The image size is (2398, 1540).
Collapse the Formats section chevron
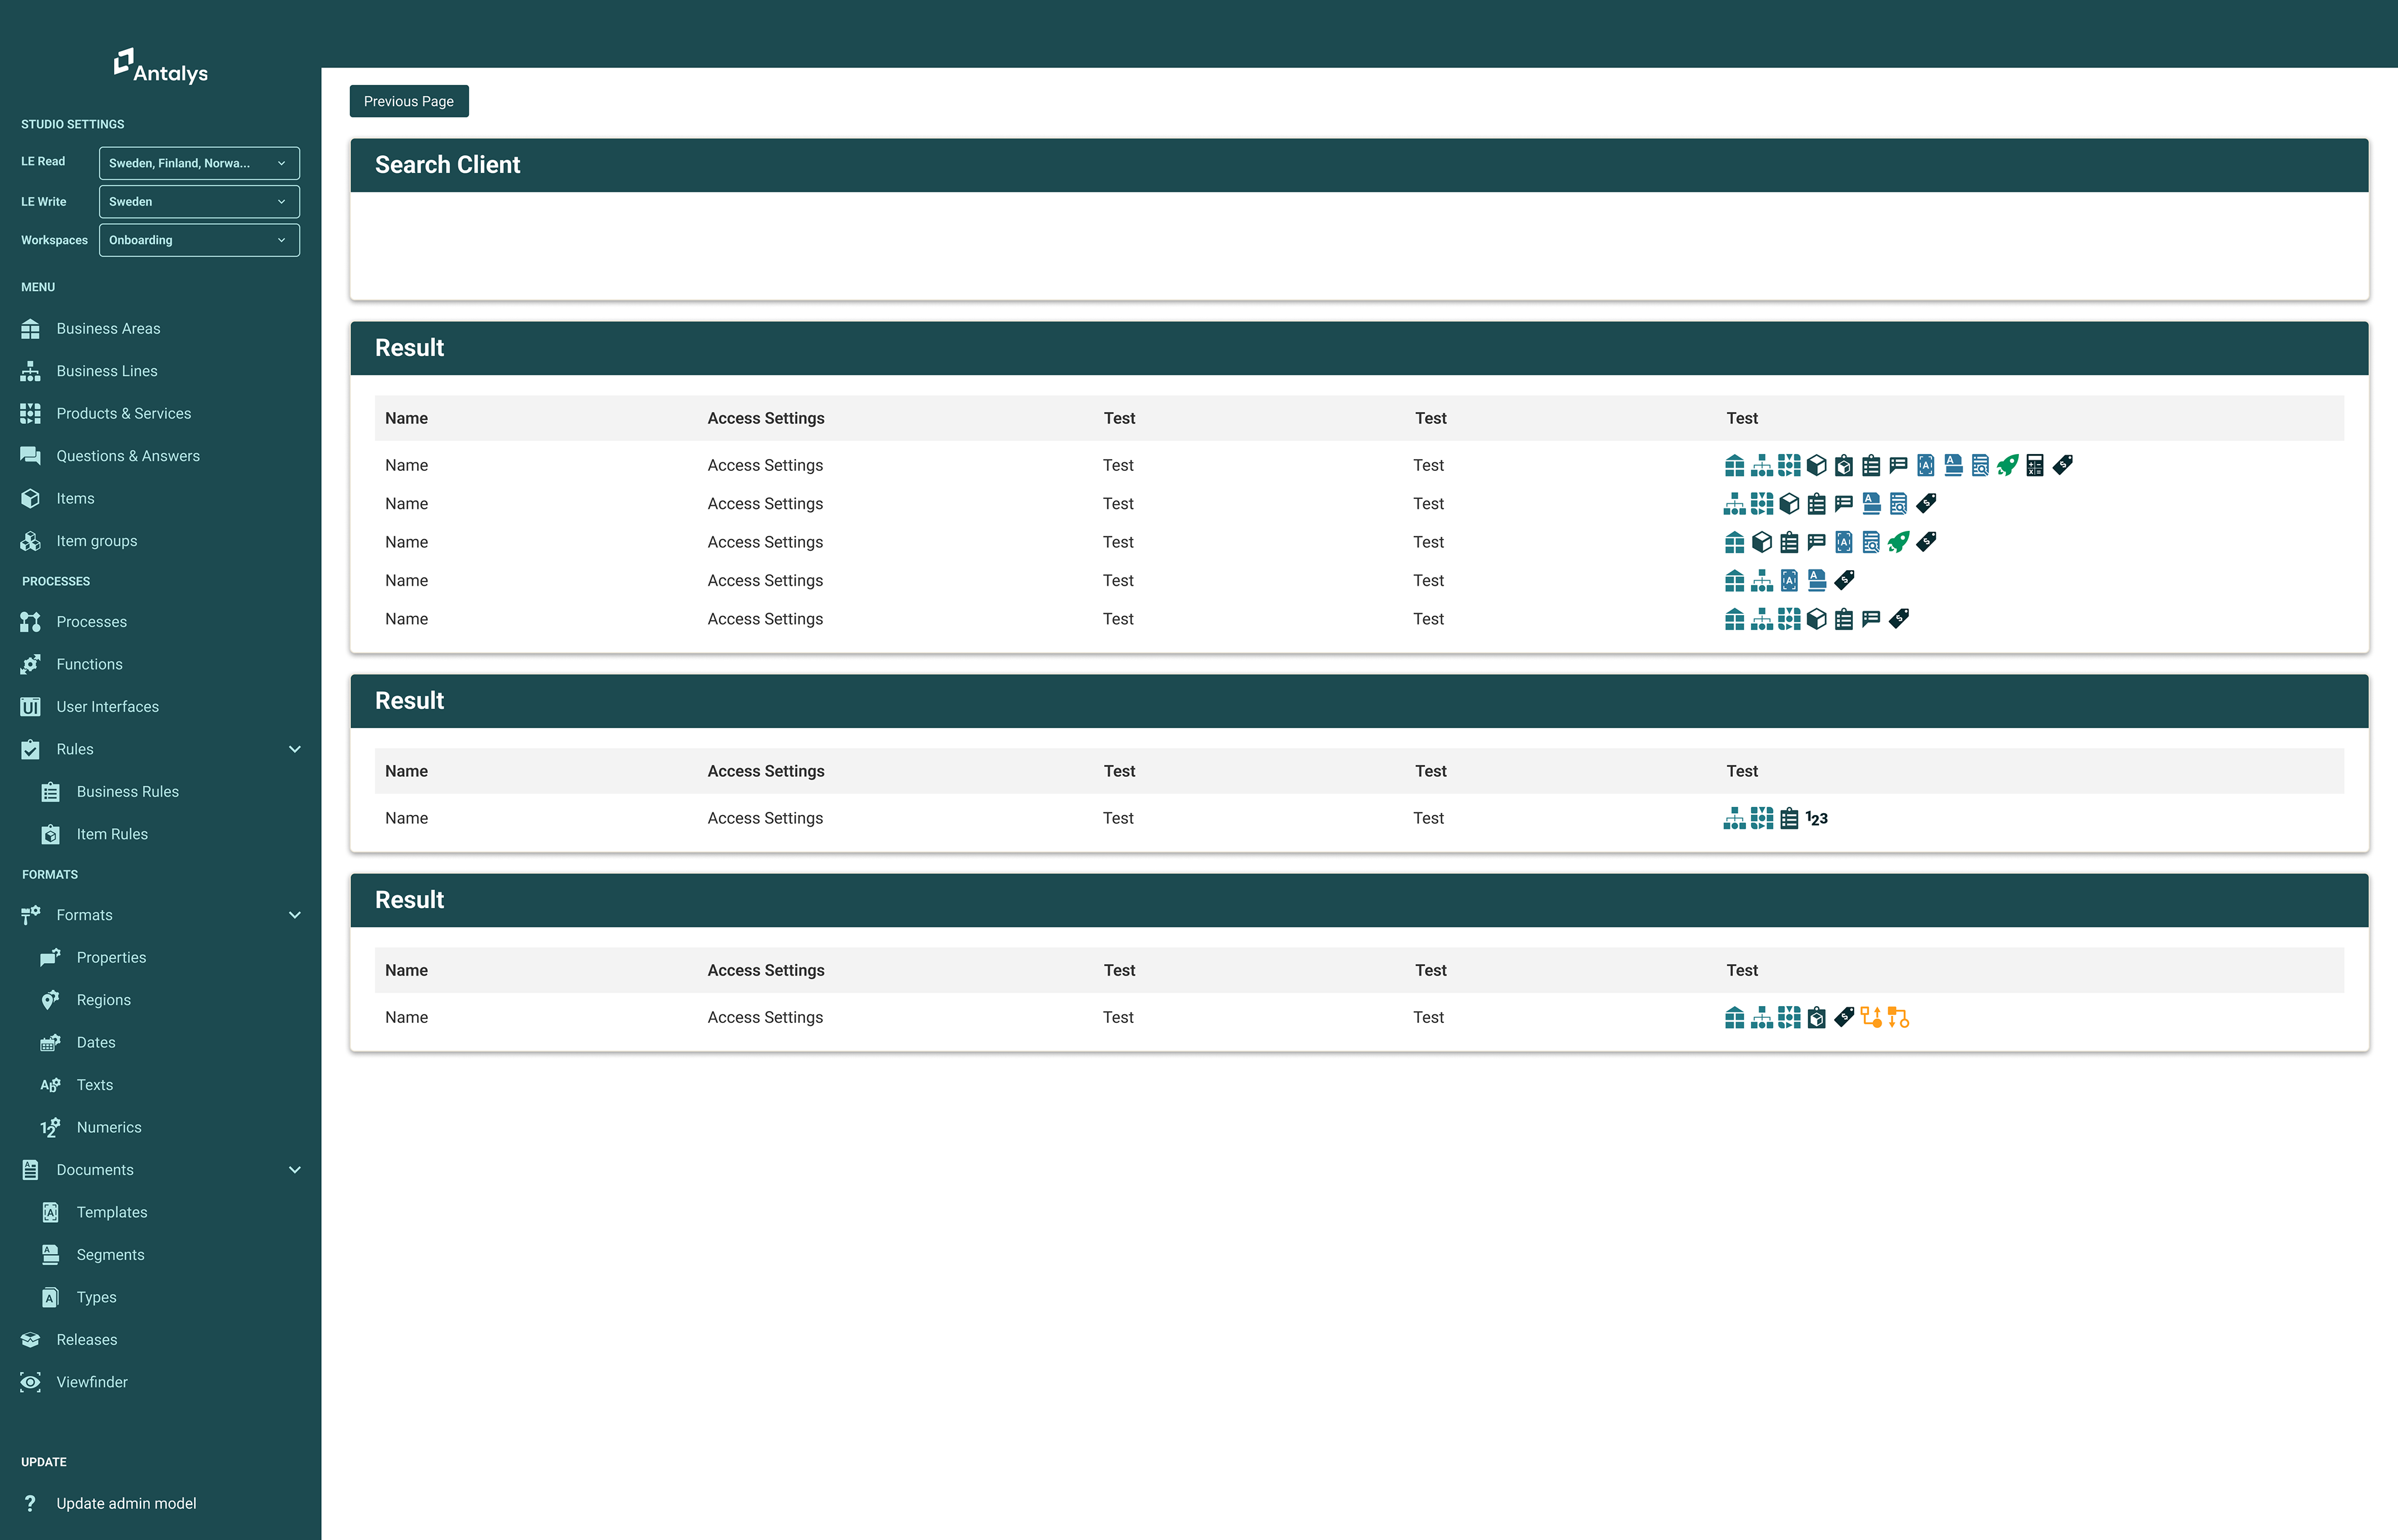(x=295, y=915)
